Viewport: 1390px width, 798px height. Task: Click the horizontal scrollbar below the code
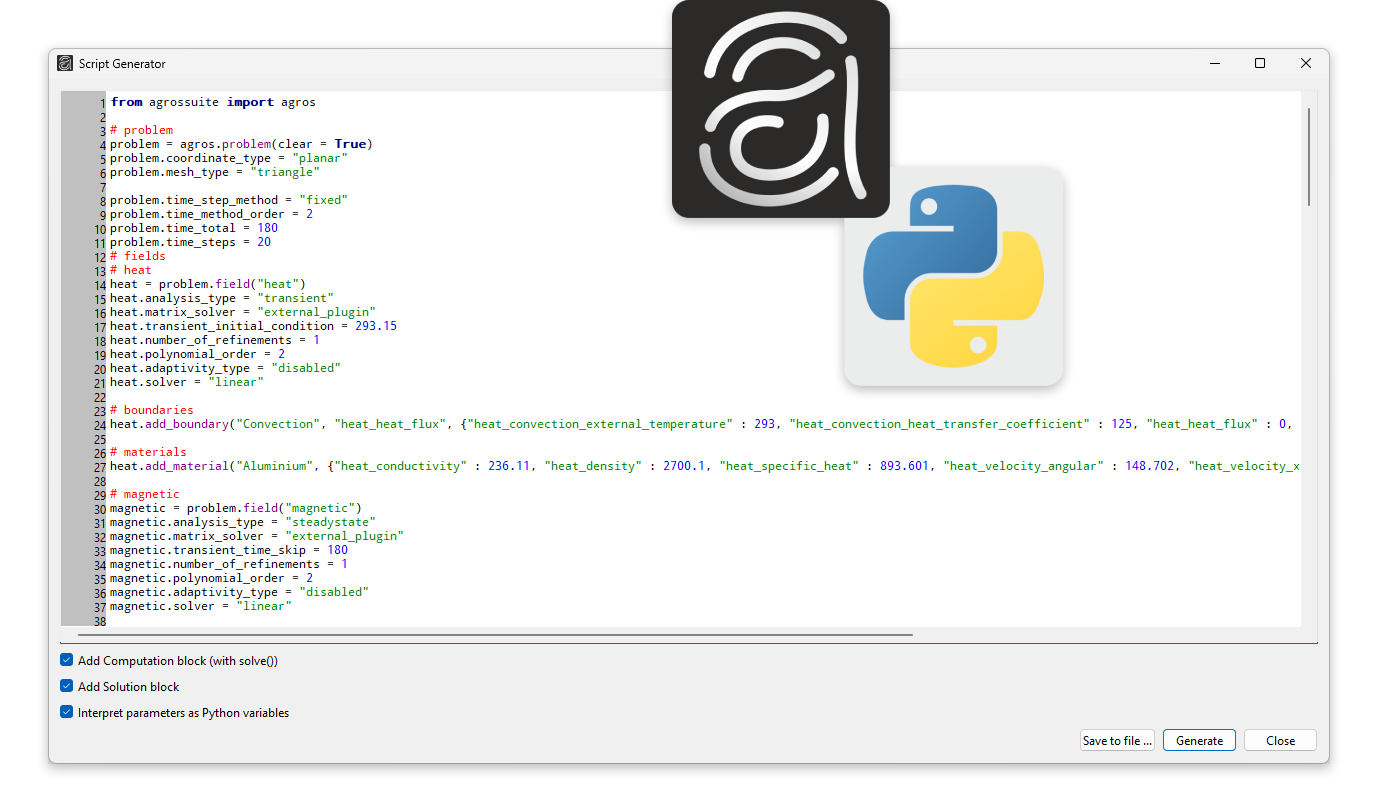tap(495, 634)
